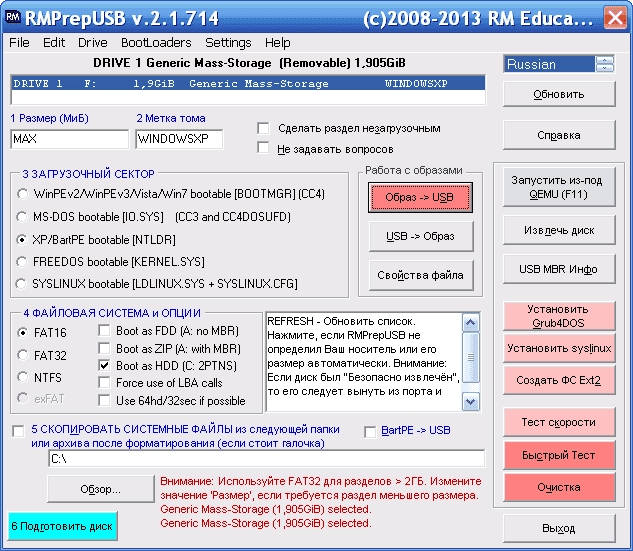This screenshot has width=633, height=551.
Task: Open the Edit menu
Action: pyautogui.click(x=54, y=43)
